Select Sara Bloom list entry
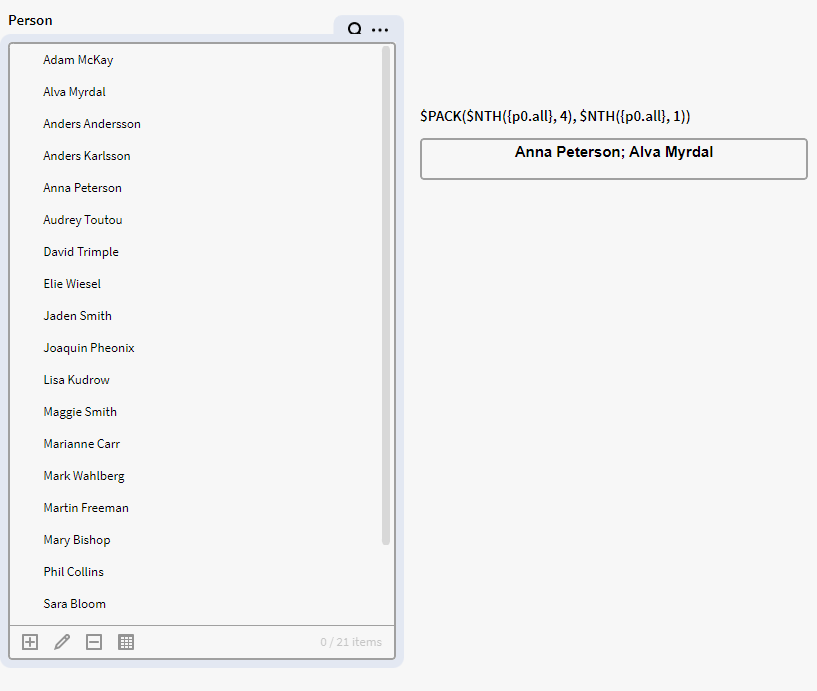The image size is (817, 691). click(x=74, y=604)
